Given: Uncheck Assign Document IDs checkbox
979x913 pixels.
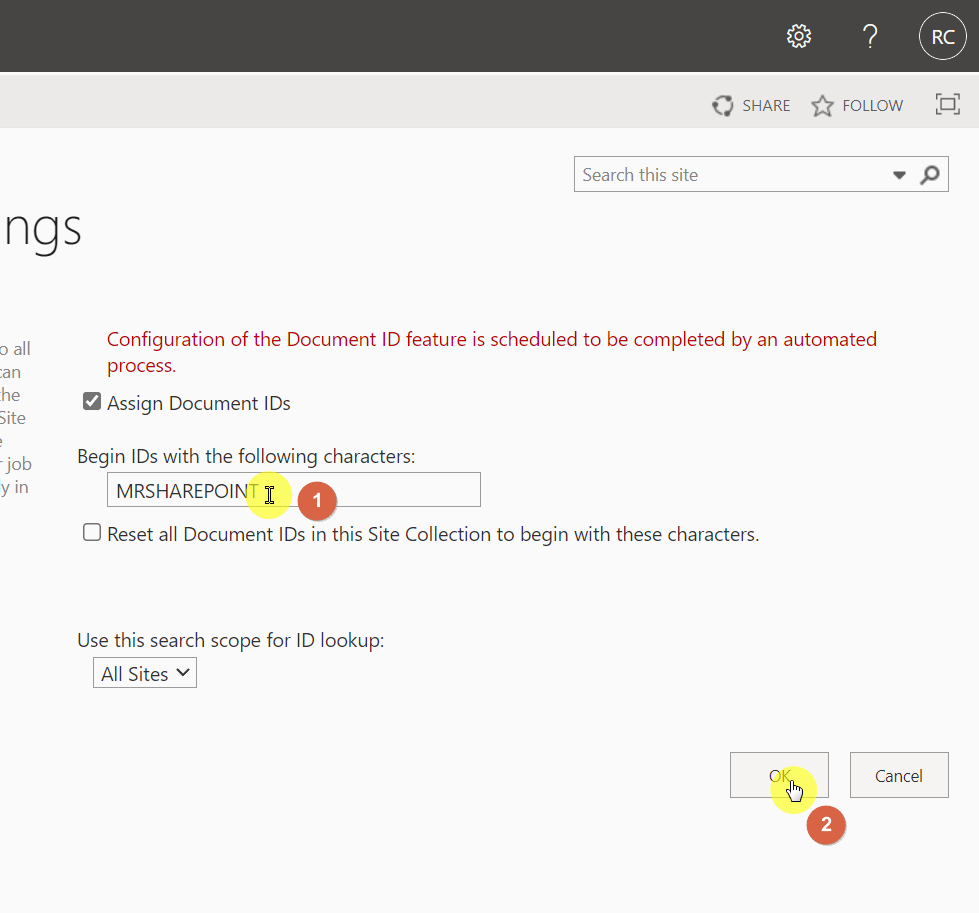Looking at the screenshot, I should coord(92,402).
